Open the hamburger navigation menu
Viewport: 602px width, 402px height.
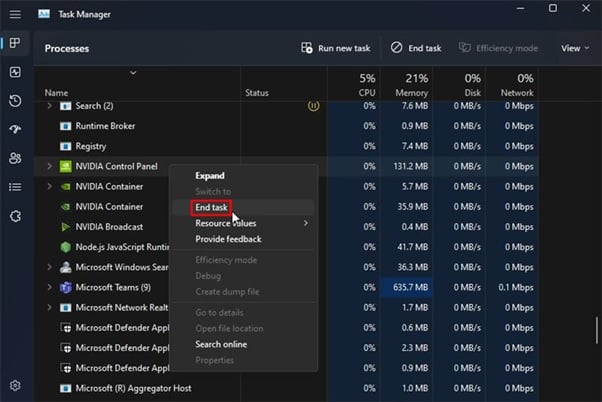(15, 13)
